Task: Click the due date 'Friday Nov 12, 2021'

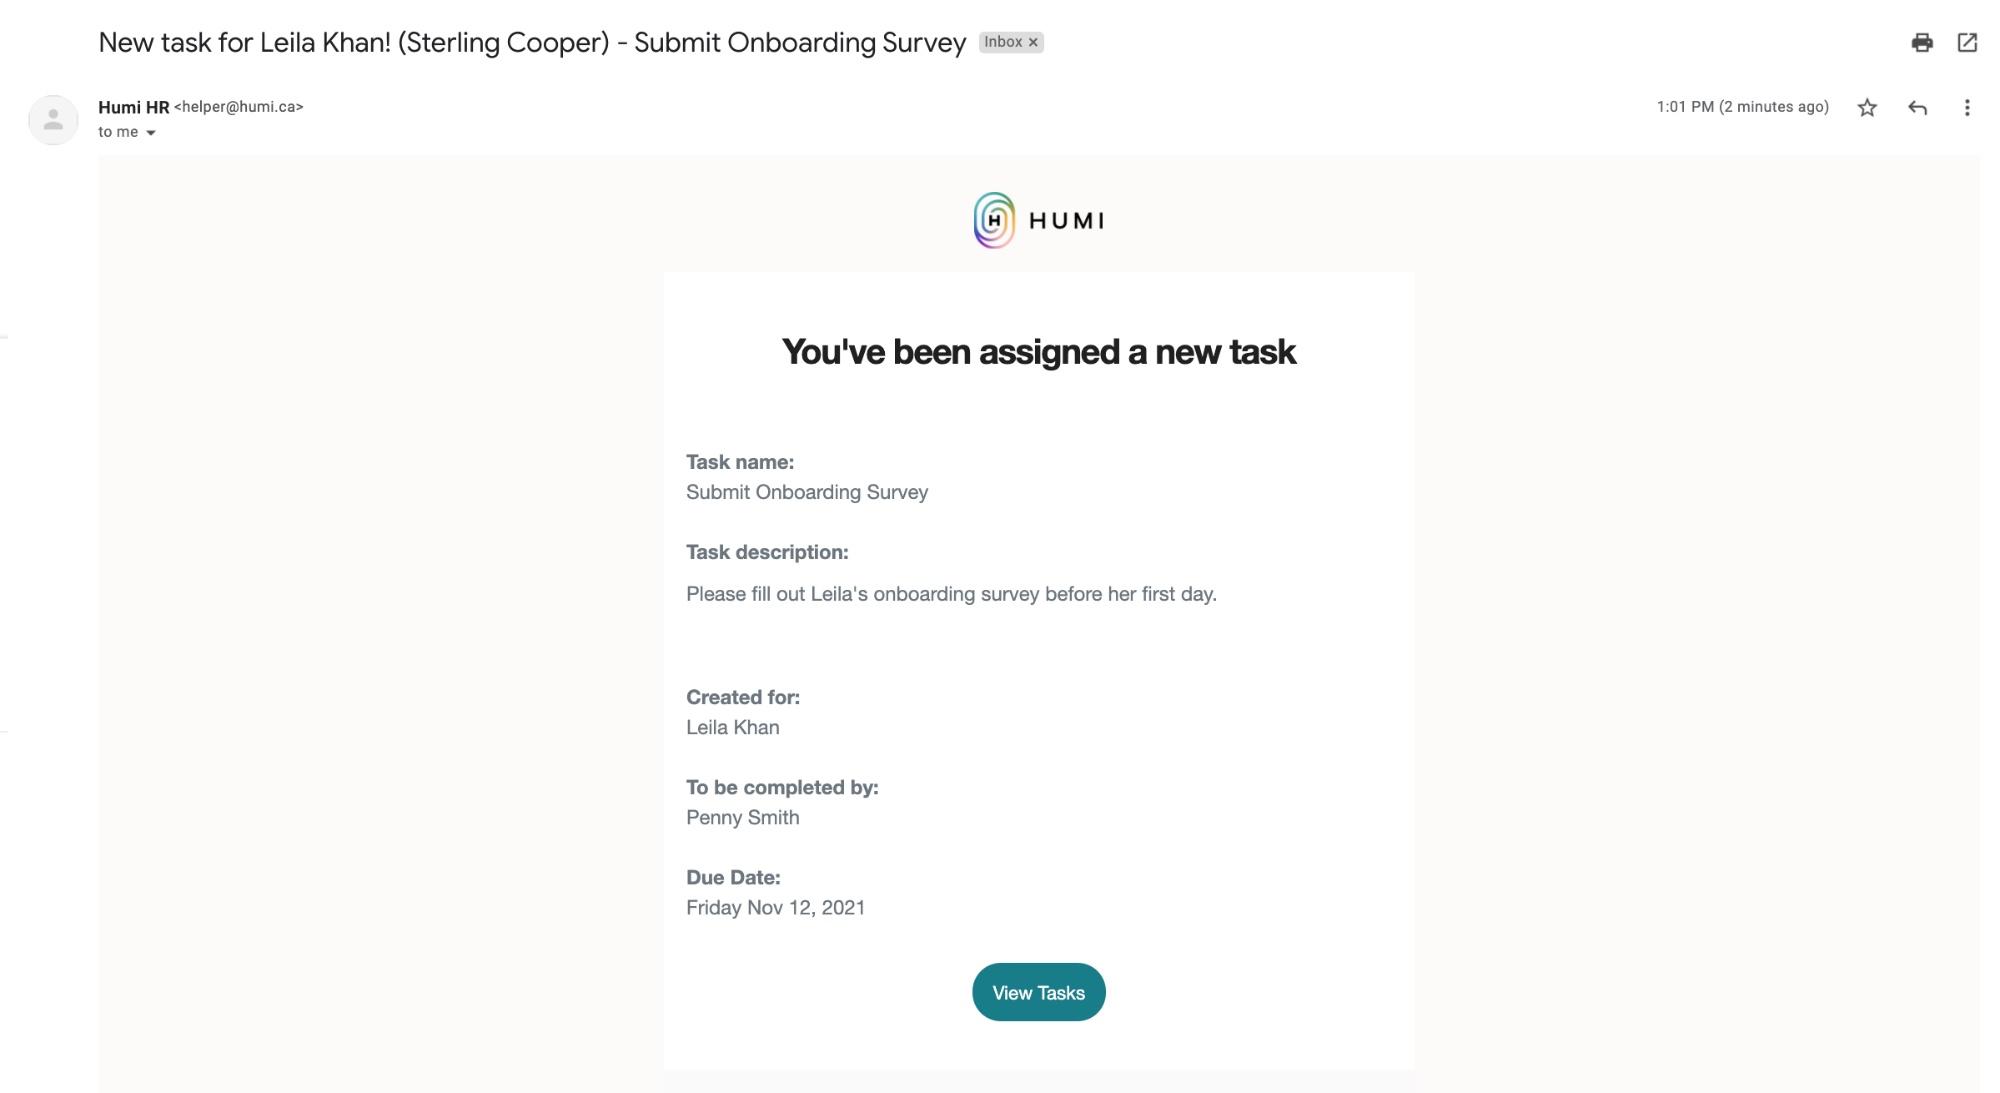Action: (775, 907)
